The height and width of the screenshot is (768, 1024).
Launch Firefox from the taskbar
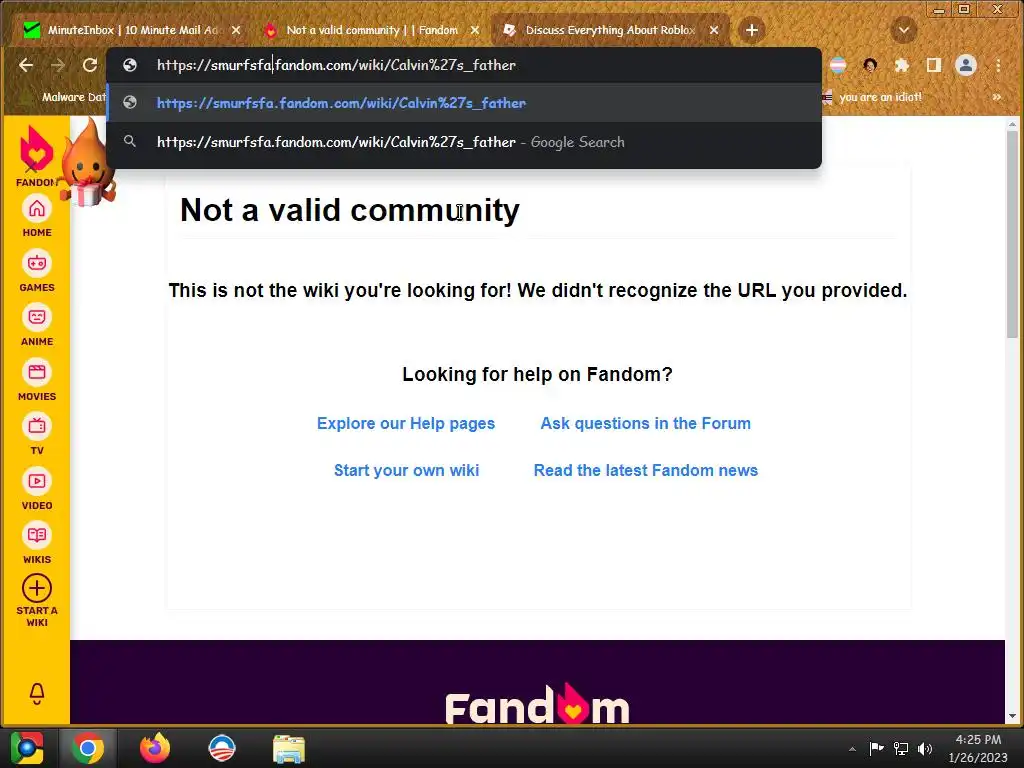pos(155,748)
